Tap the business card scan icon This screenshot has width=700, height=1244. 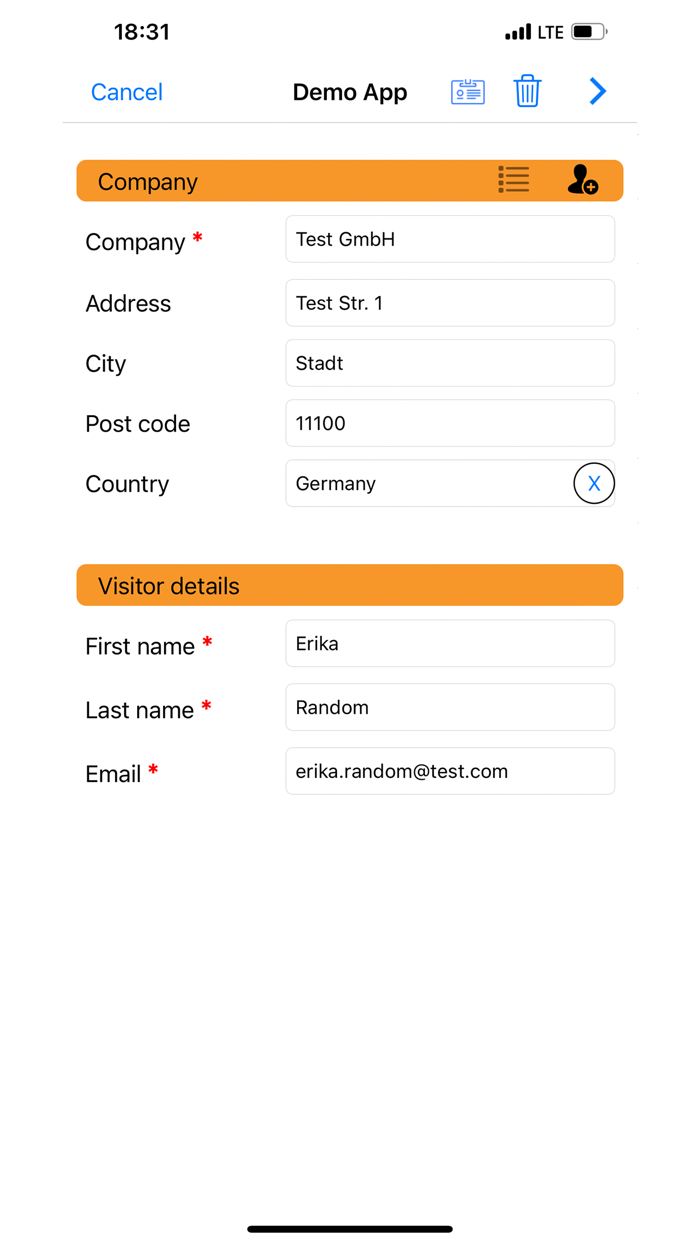tap(467, 92)
